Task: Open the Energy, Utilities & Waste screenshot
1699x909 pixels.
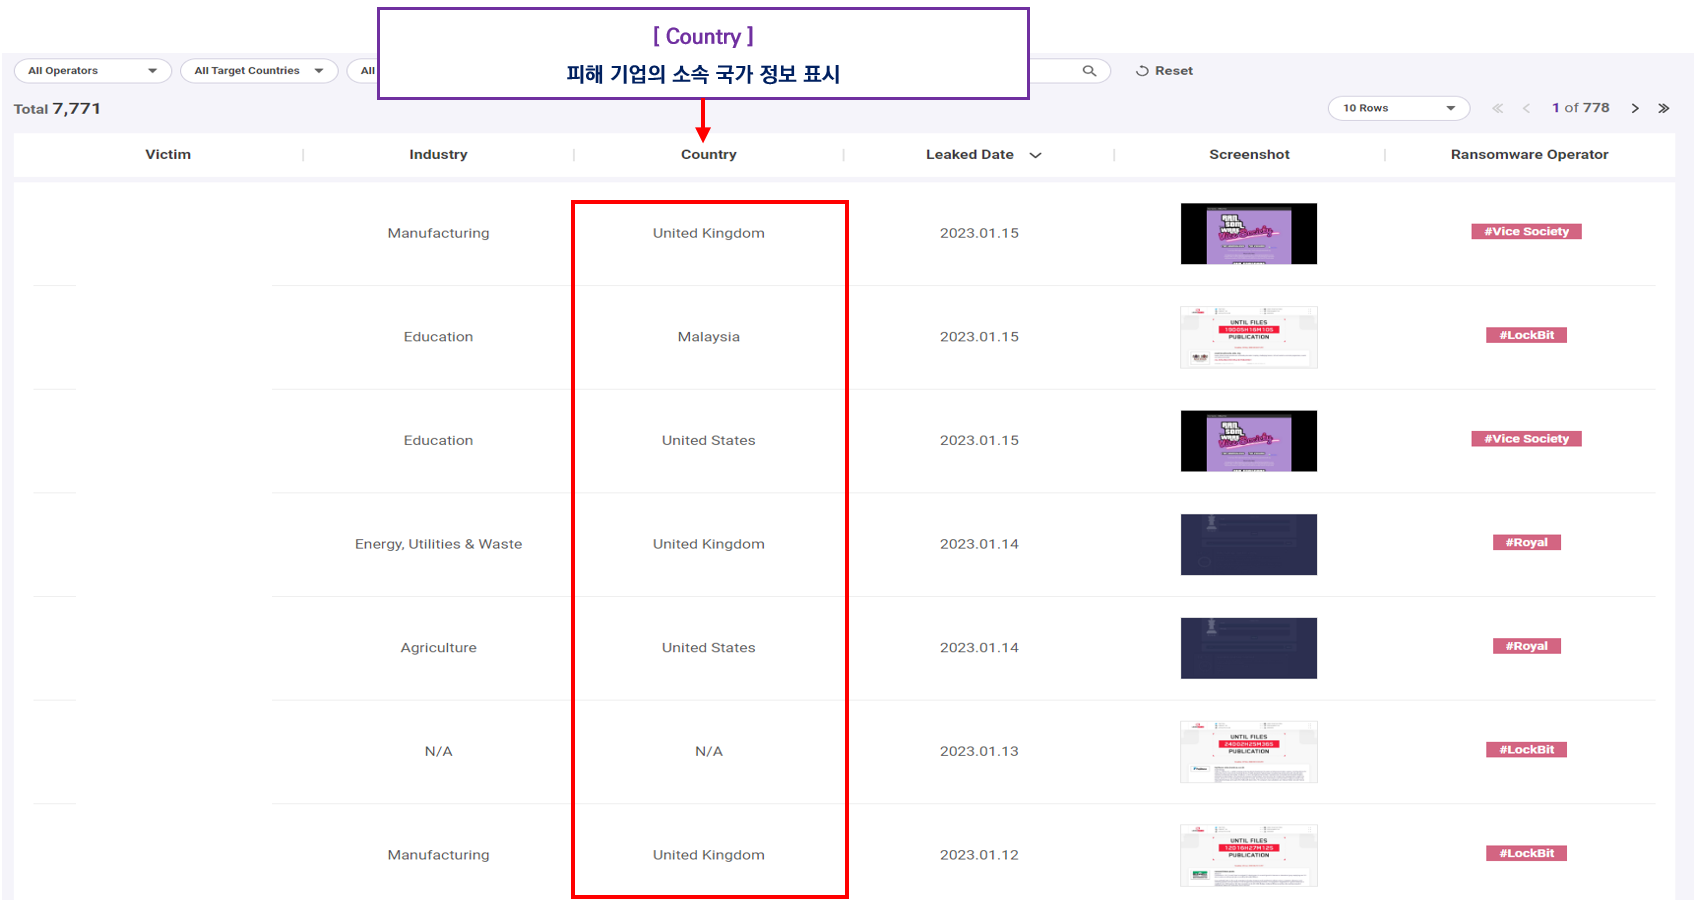Action: [1249, 545]
